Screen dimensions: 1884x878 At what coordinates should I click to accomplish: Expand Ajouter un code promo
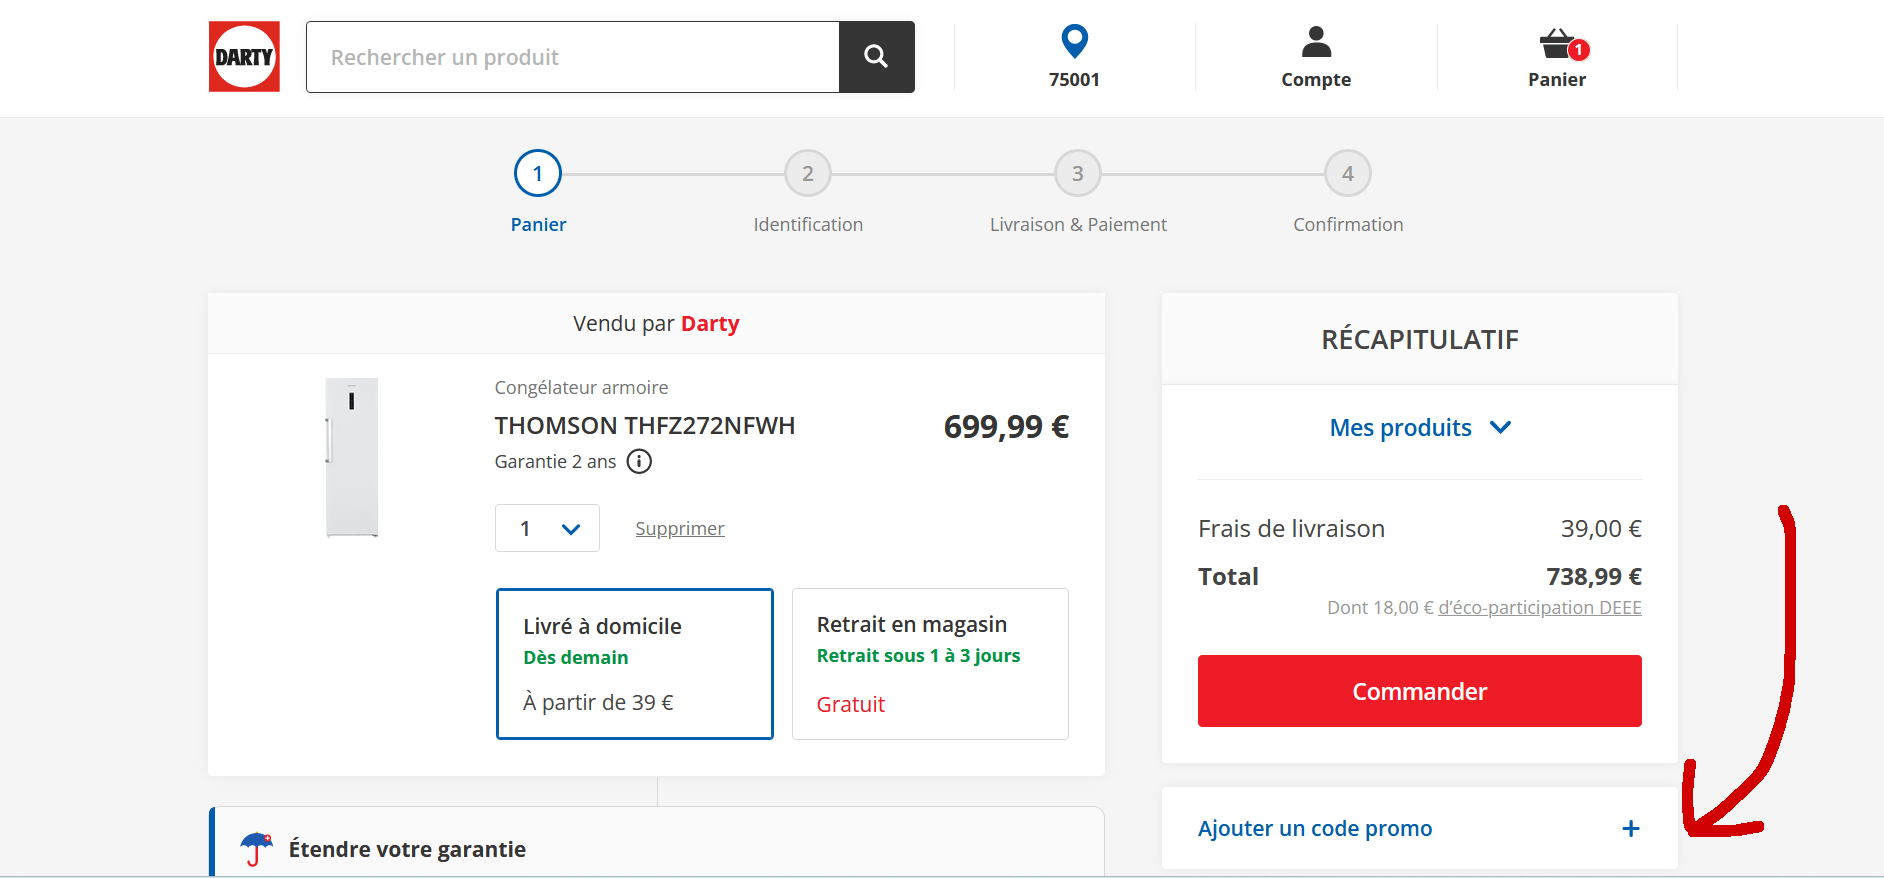coord(1315,829)
